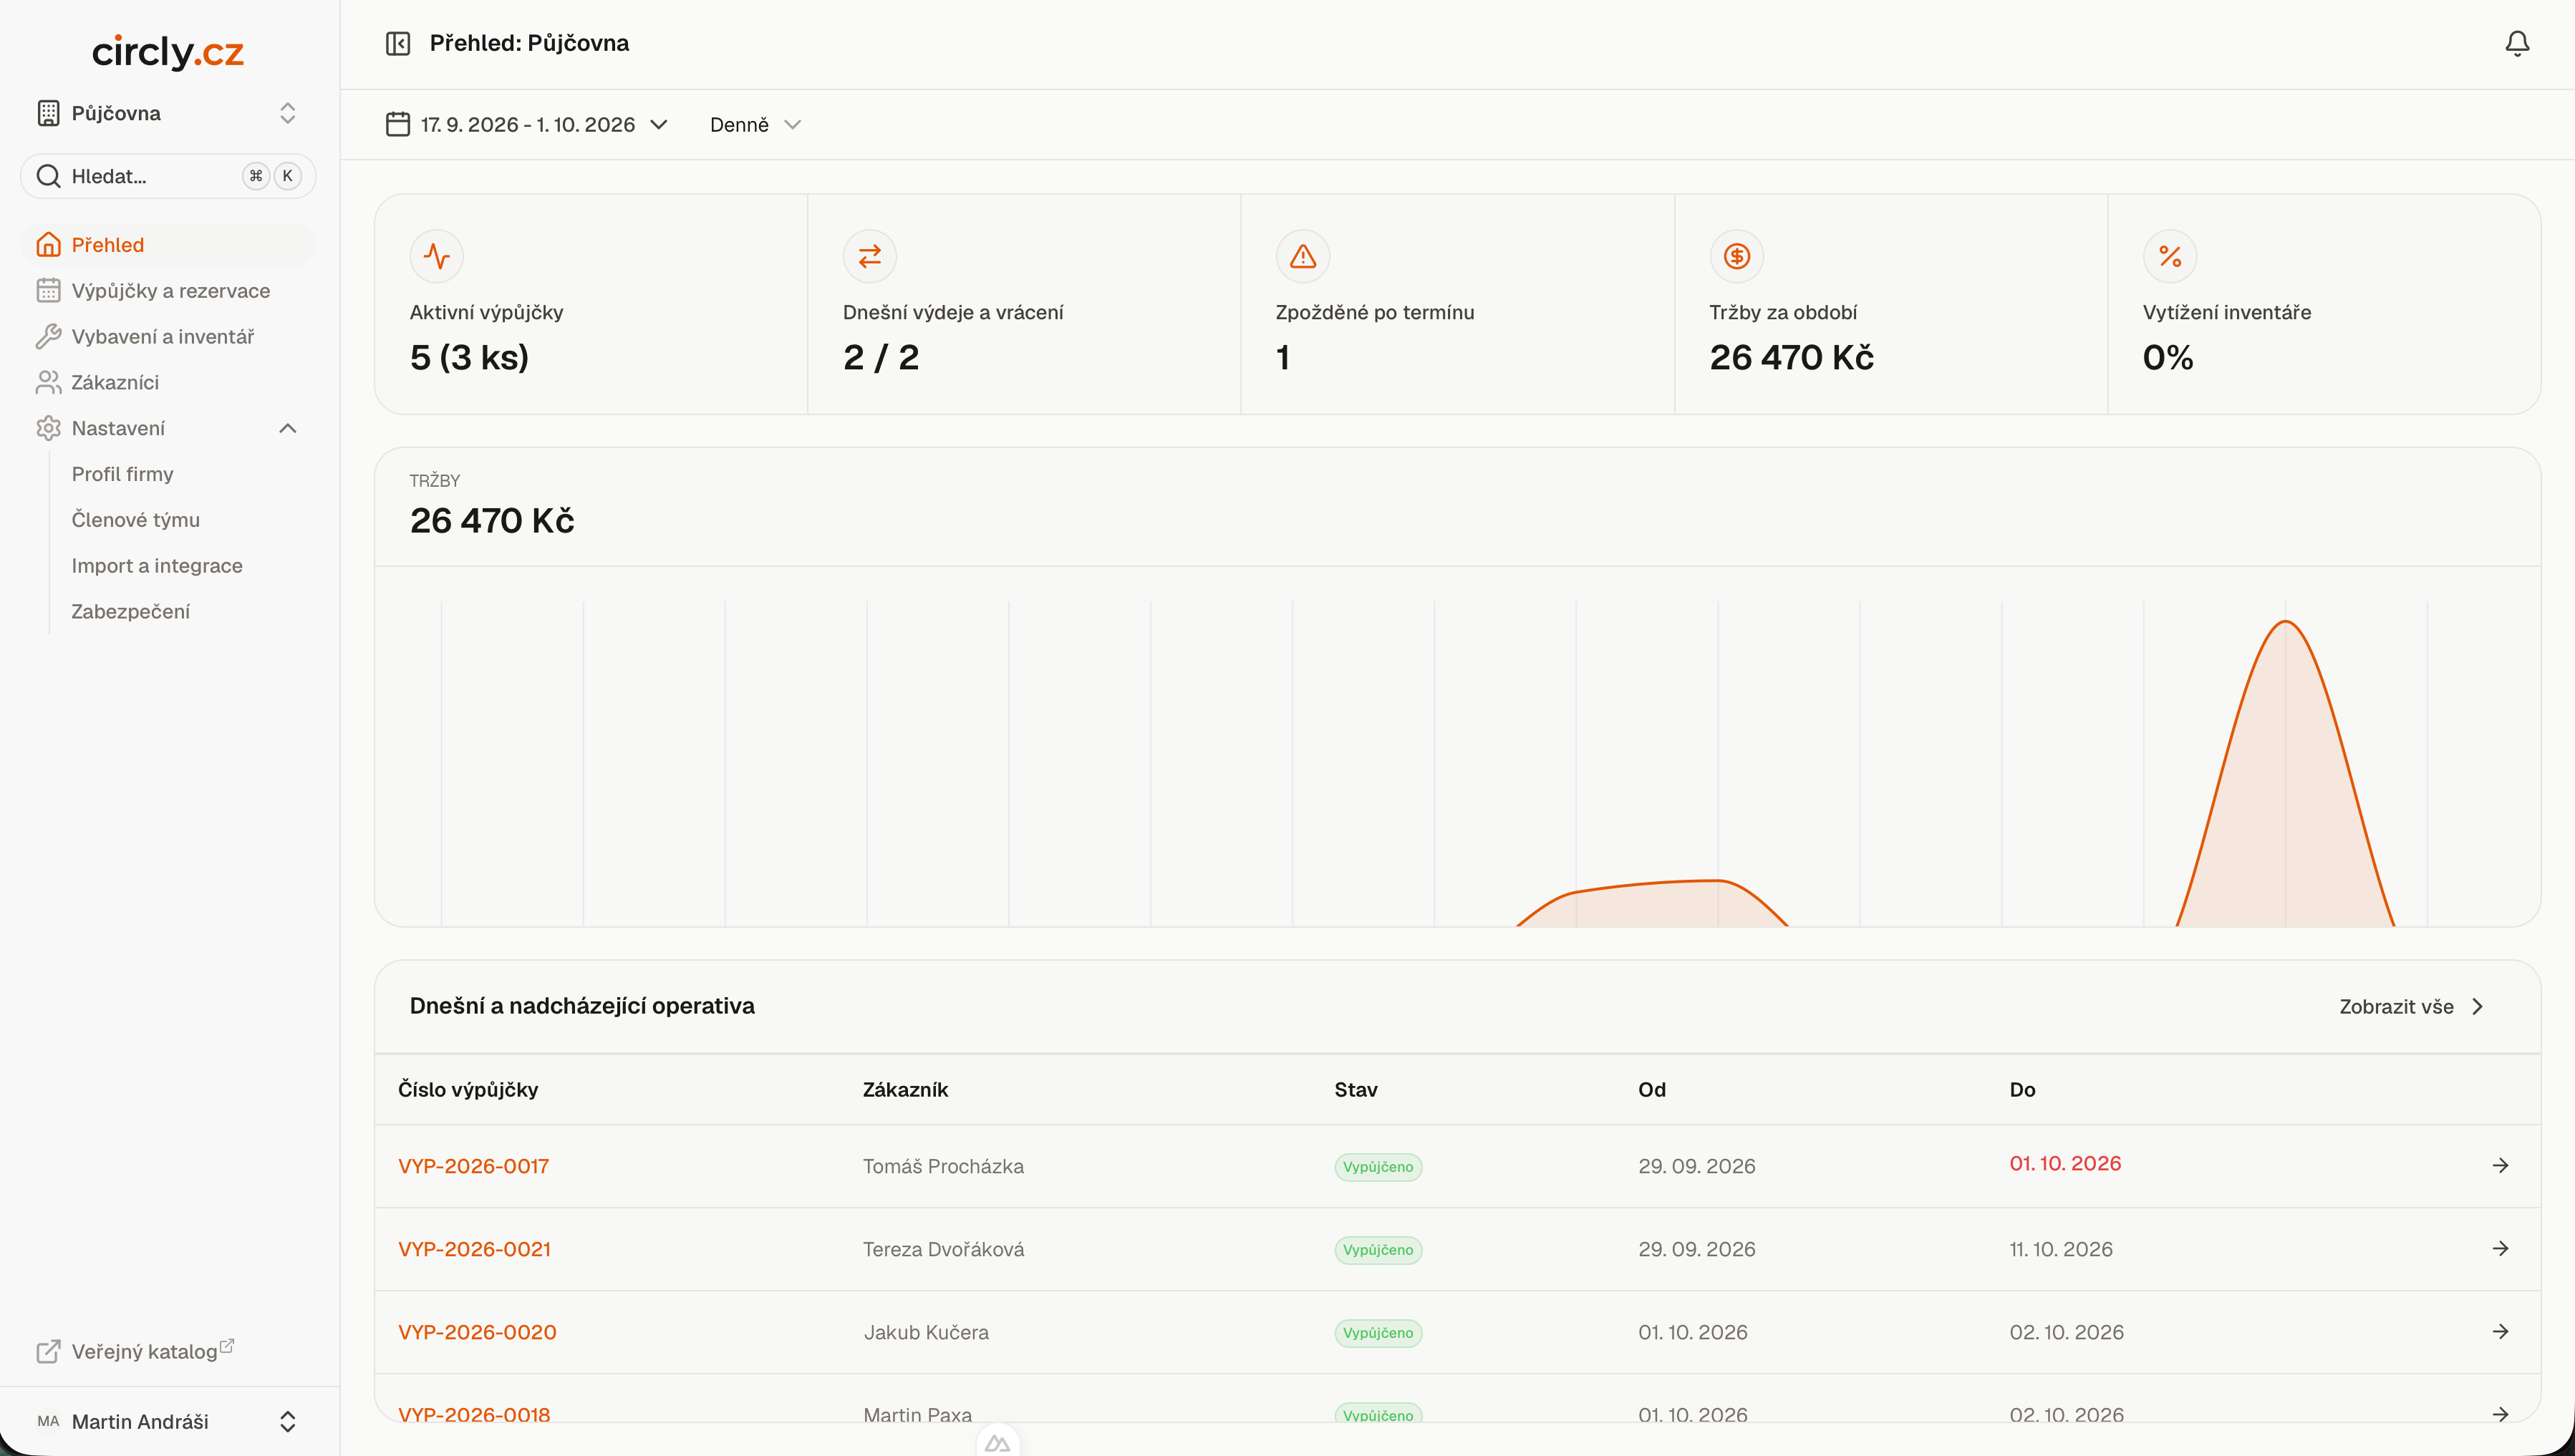The width and height of the screenshot is (2575, 1456).
Task: Click the Vytížení inventáře percent icon
Action: tap(2170, 256)
